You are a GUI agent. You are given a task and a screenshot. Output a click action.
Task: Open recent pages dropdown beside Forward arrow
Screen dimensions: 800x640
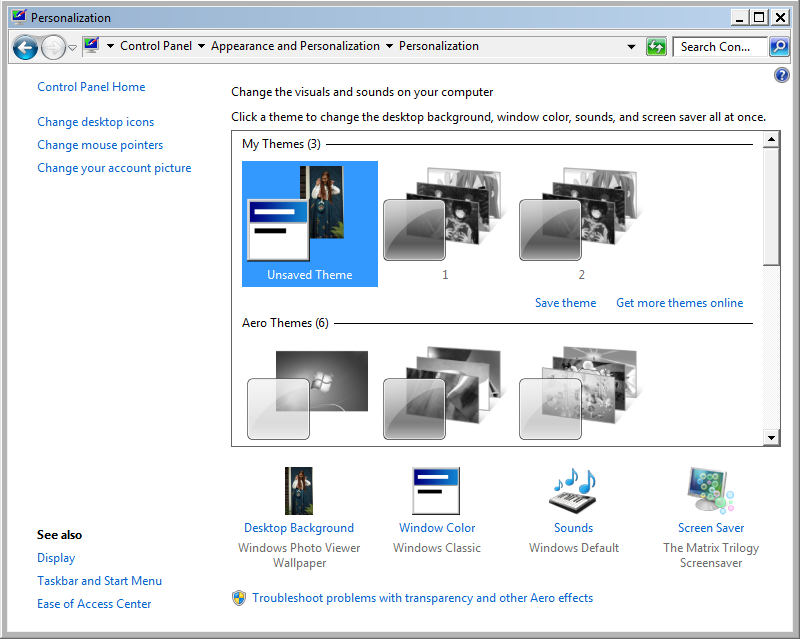click(72, 47)
